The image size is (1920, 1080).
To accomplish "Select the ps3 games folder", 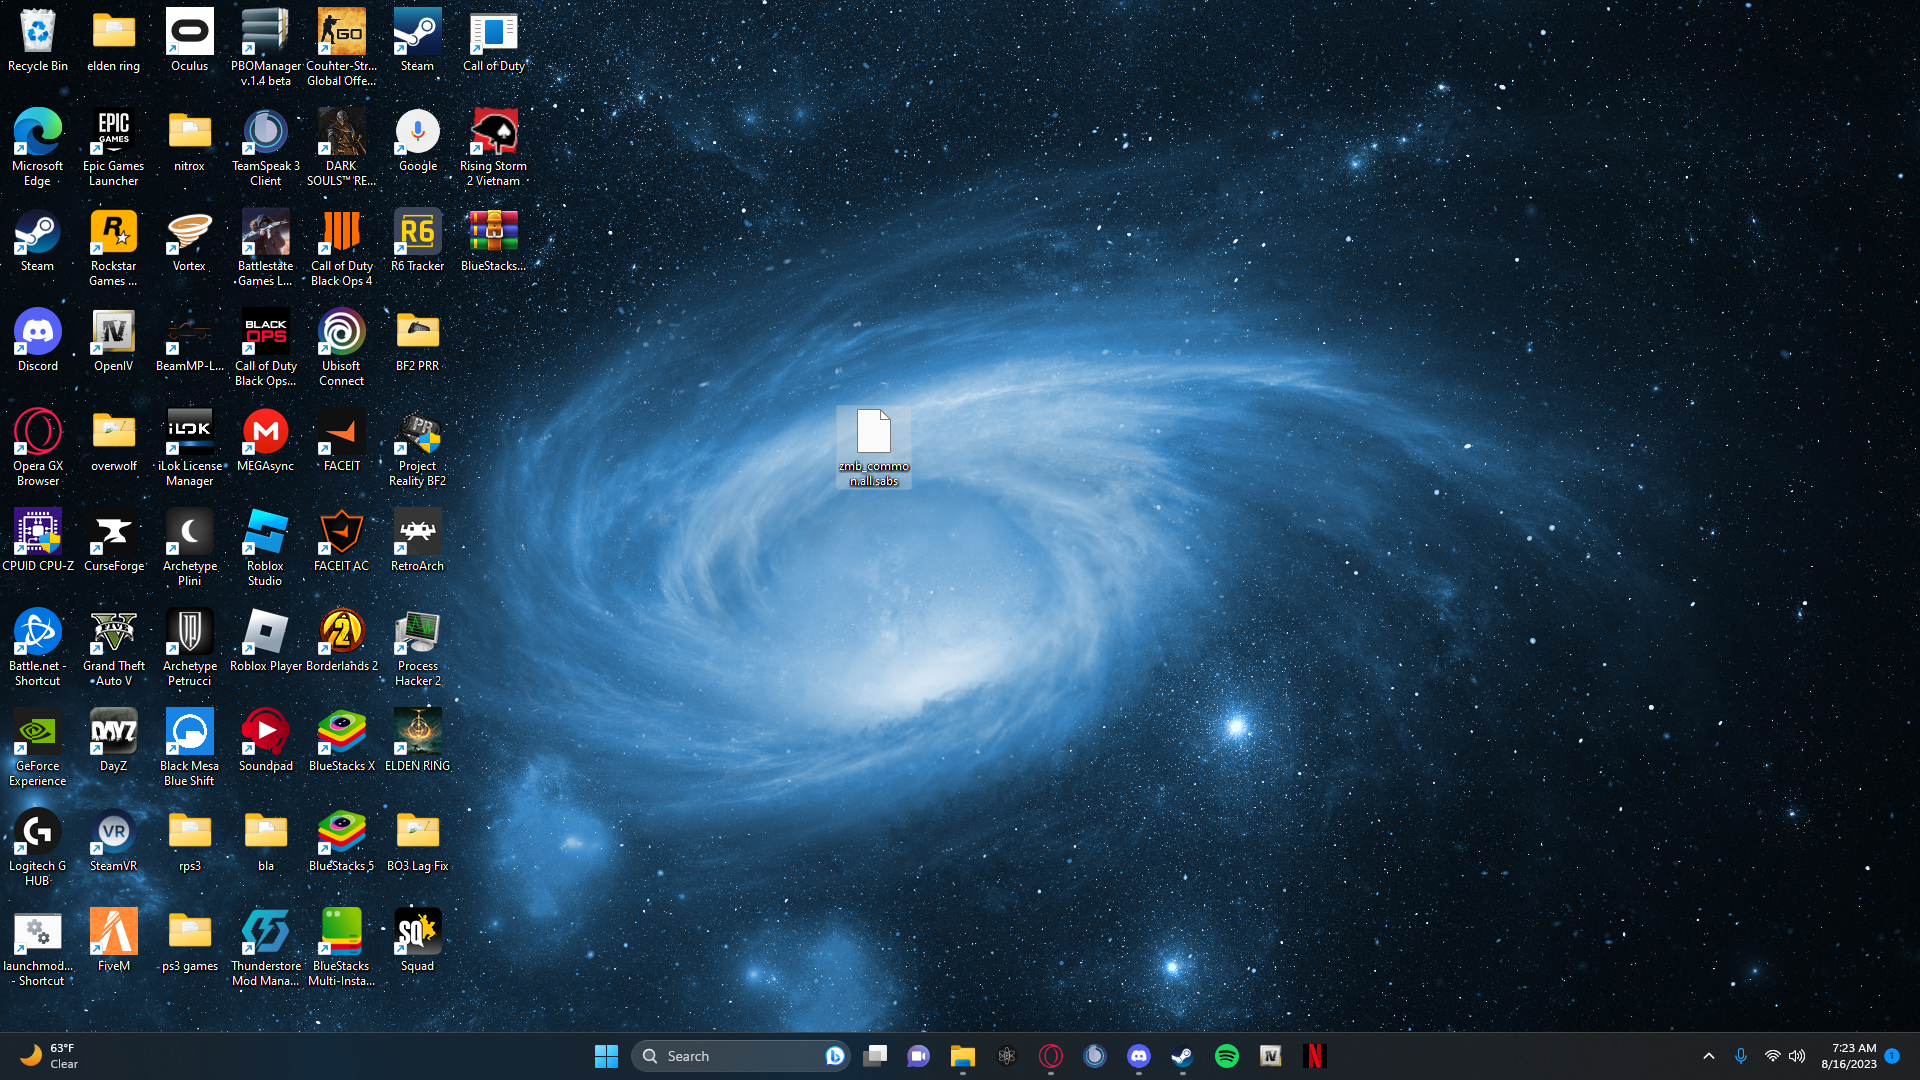I will click(189, 941).
